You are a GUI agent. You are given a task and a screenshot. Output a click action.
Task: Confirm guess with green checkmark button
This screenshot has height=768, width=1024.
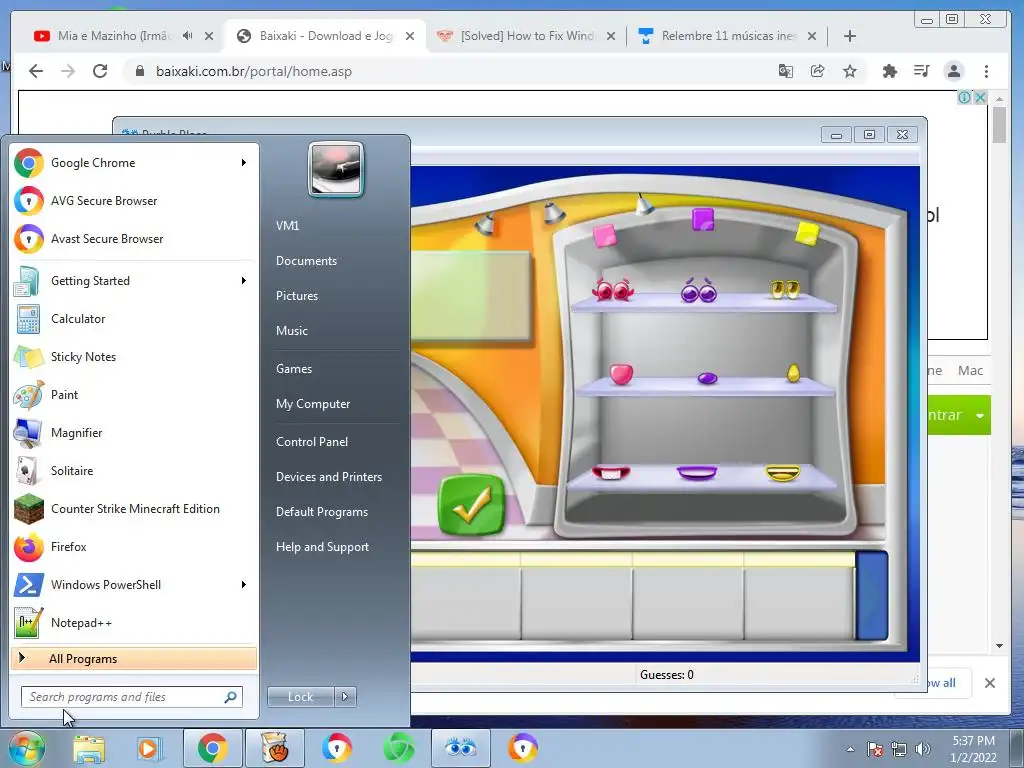[x=472, y=505]
